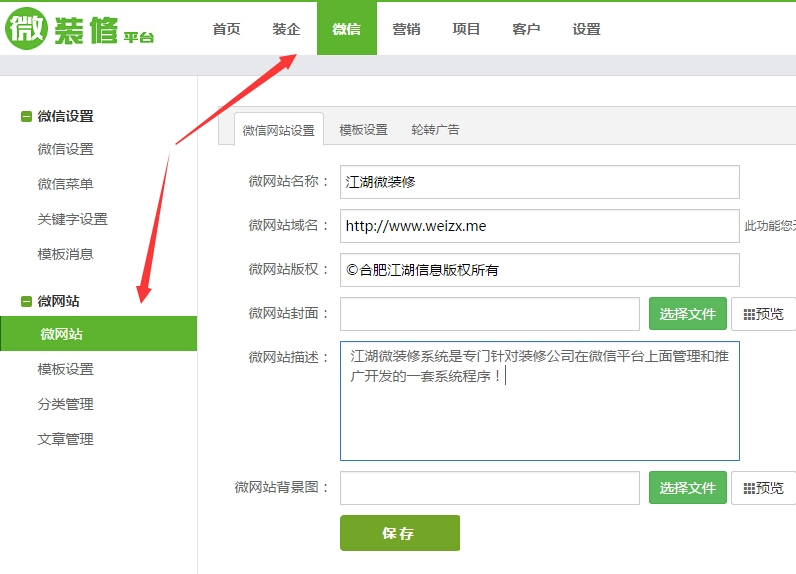Viewport: 796px width, 574px height.
Task: Click in the 微网站描述 textarea
Action: point(540,401)
